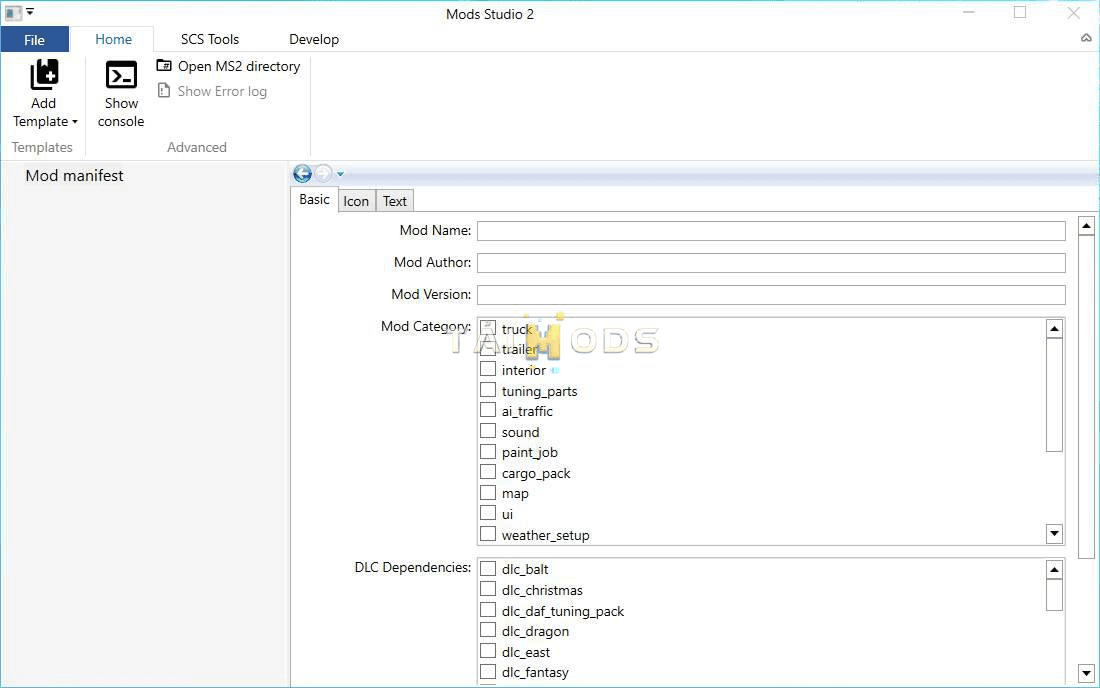Enable the dlc_east dependency checkbox
This screenshot has height=688, width=1100.
click(488, 651)
